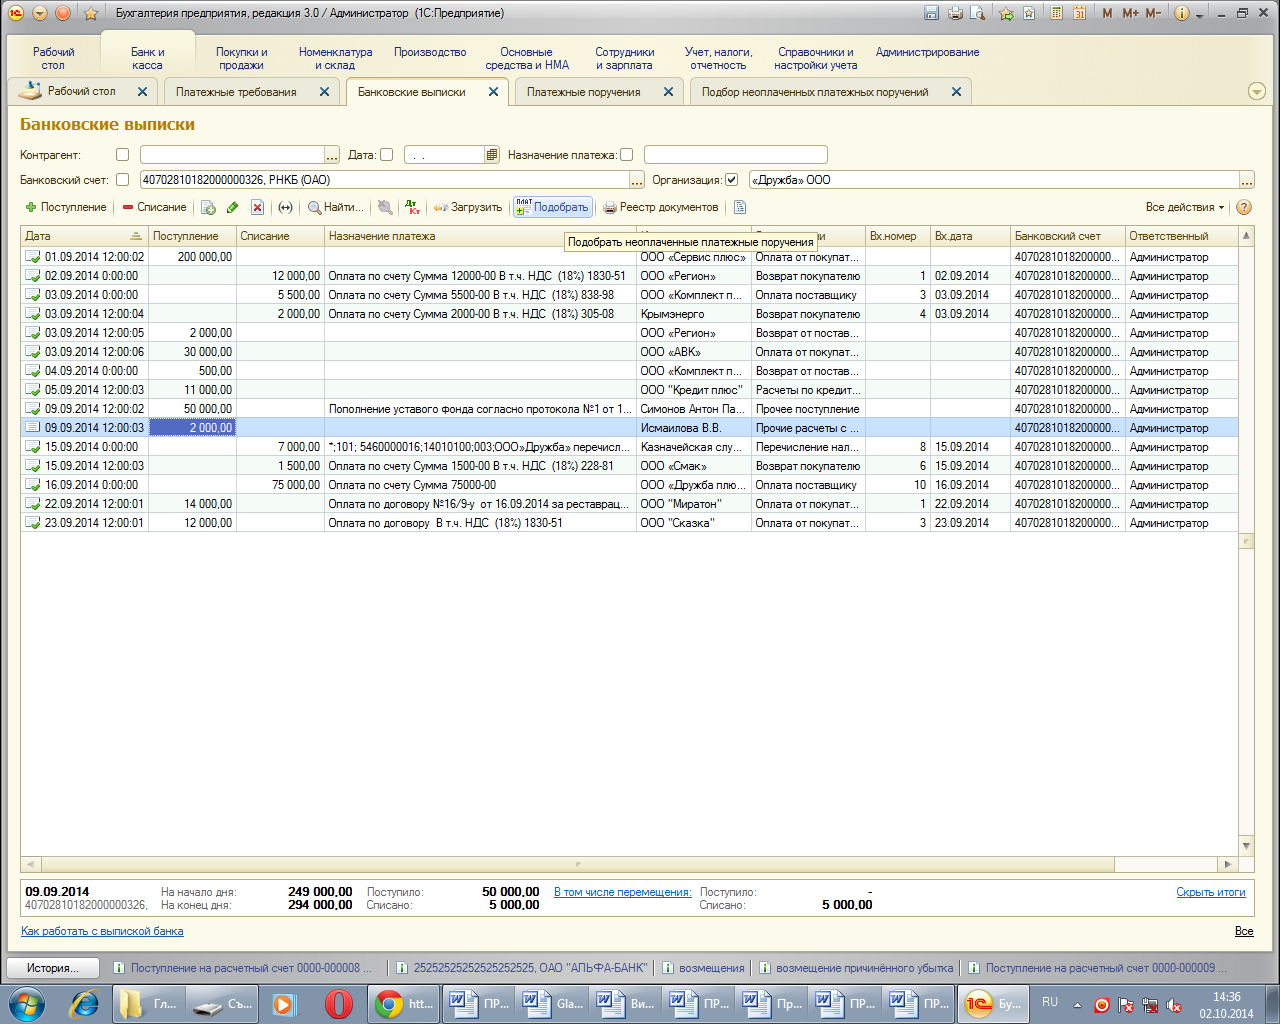Screen dimensions: 1280x1024
Task: Expand the tab list dropdown arrow at right
Action: [x=1257, y=91]
